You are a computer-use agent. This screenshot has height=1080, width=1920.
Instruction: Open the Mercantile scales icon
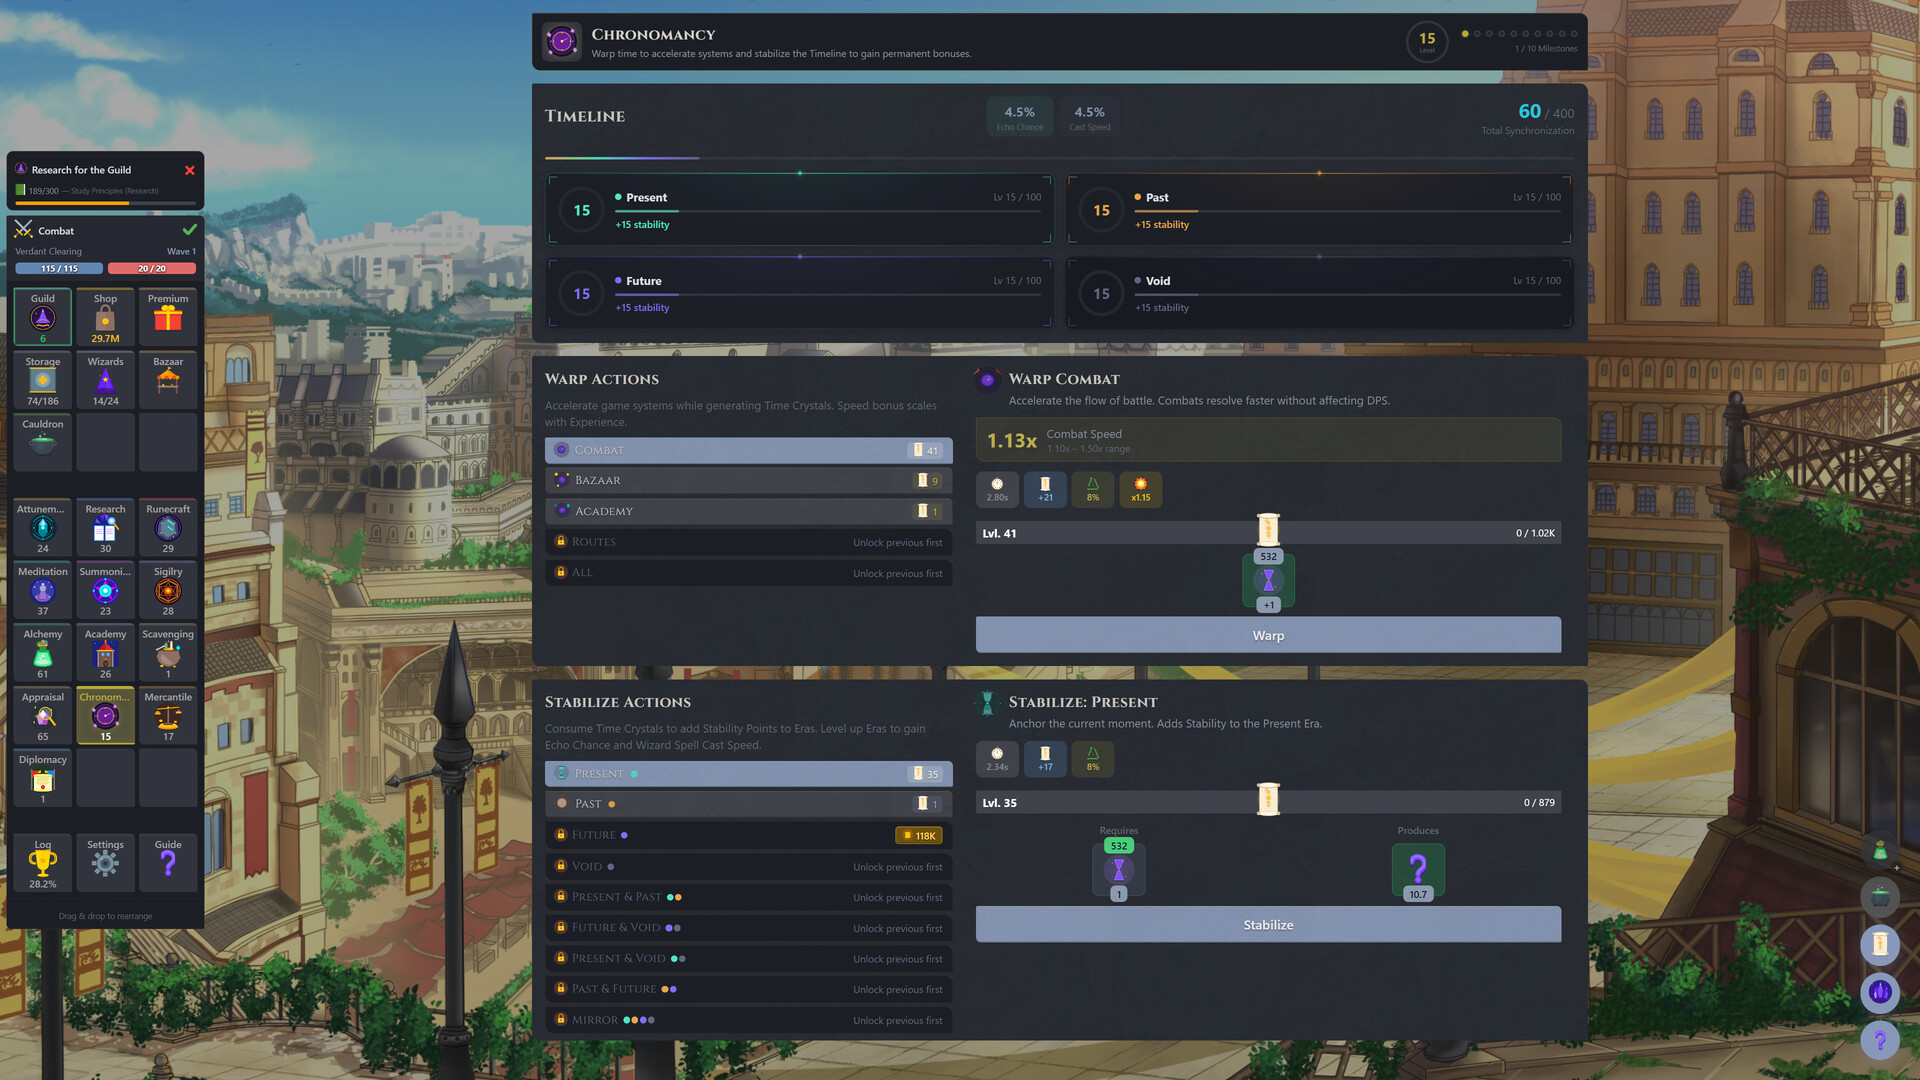click(168, 717)
